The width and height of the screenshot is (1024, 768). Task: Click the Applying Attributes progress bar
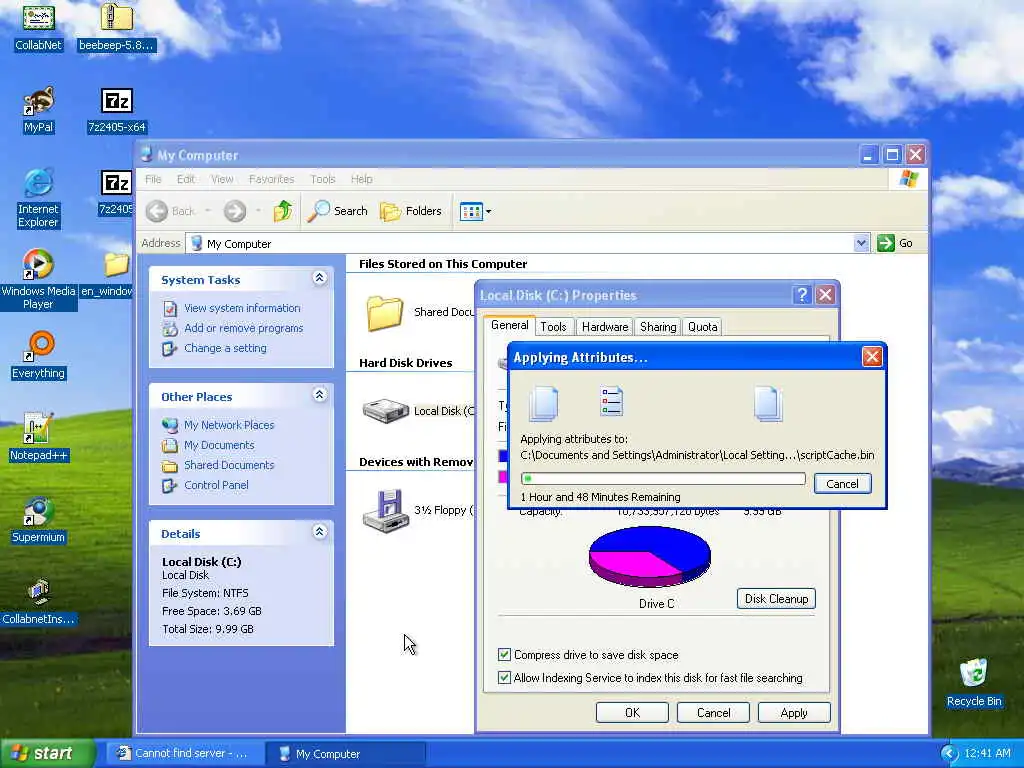click(663, 479)
